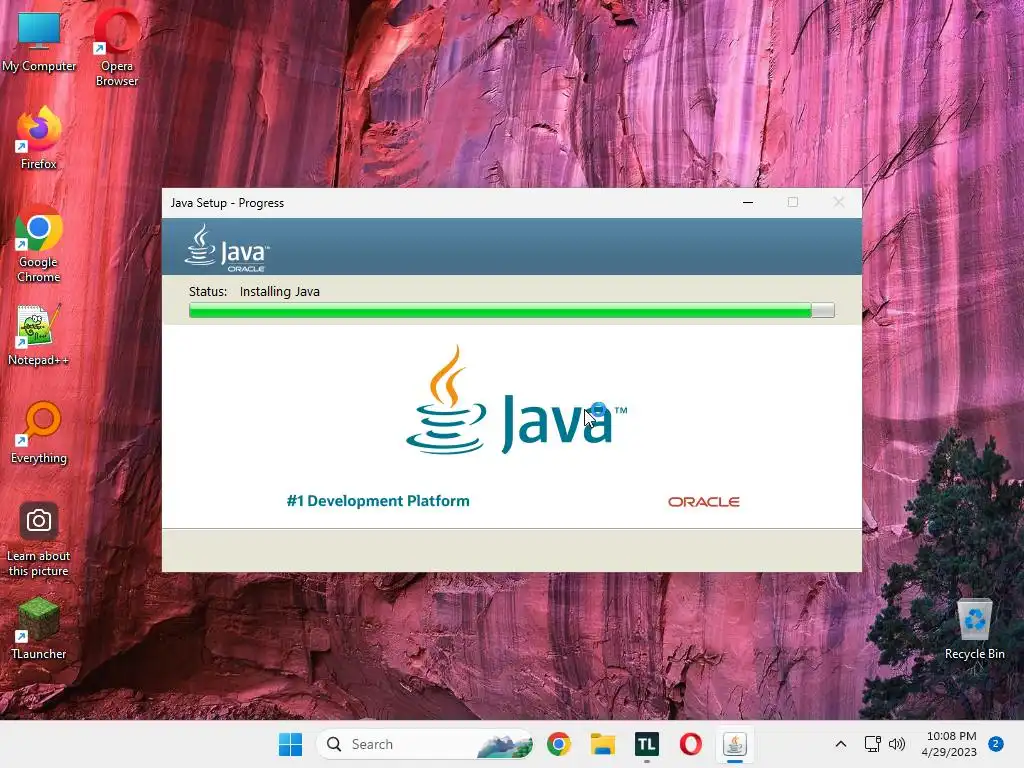Click the ORACLE logo in installer banner
The width and height of the screenshot is (1024, 768).
(x=703, y=502)
